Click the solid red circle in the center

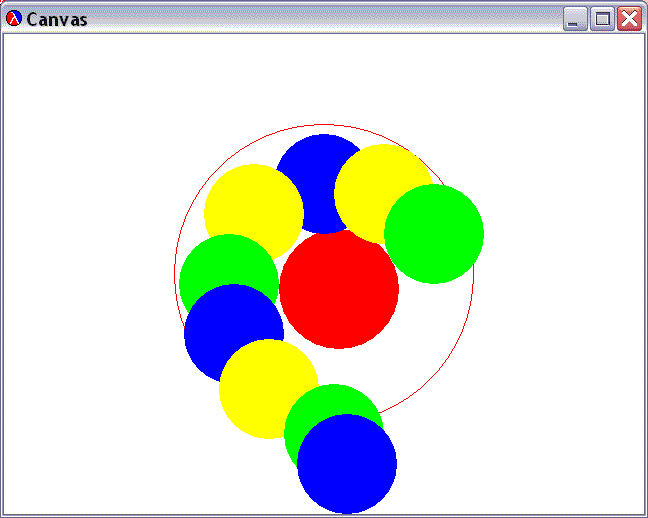point(339,290)
